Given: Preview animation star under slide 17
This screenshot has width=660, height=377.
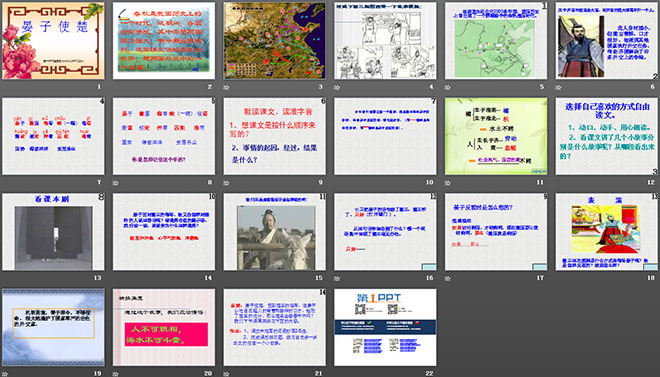Looking at the screenshot, I should point(448,279).
